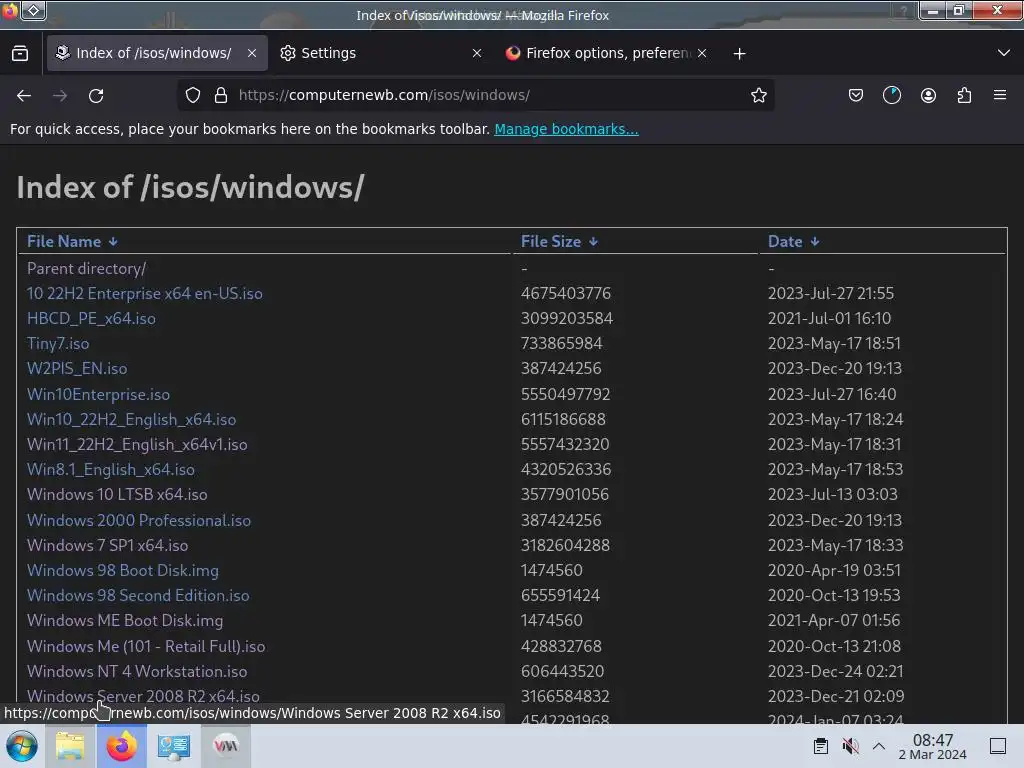Switch to the Settings tab
This screenshot has height=768, width=1024.
point(381,54)
